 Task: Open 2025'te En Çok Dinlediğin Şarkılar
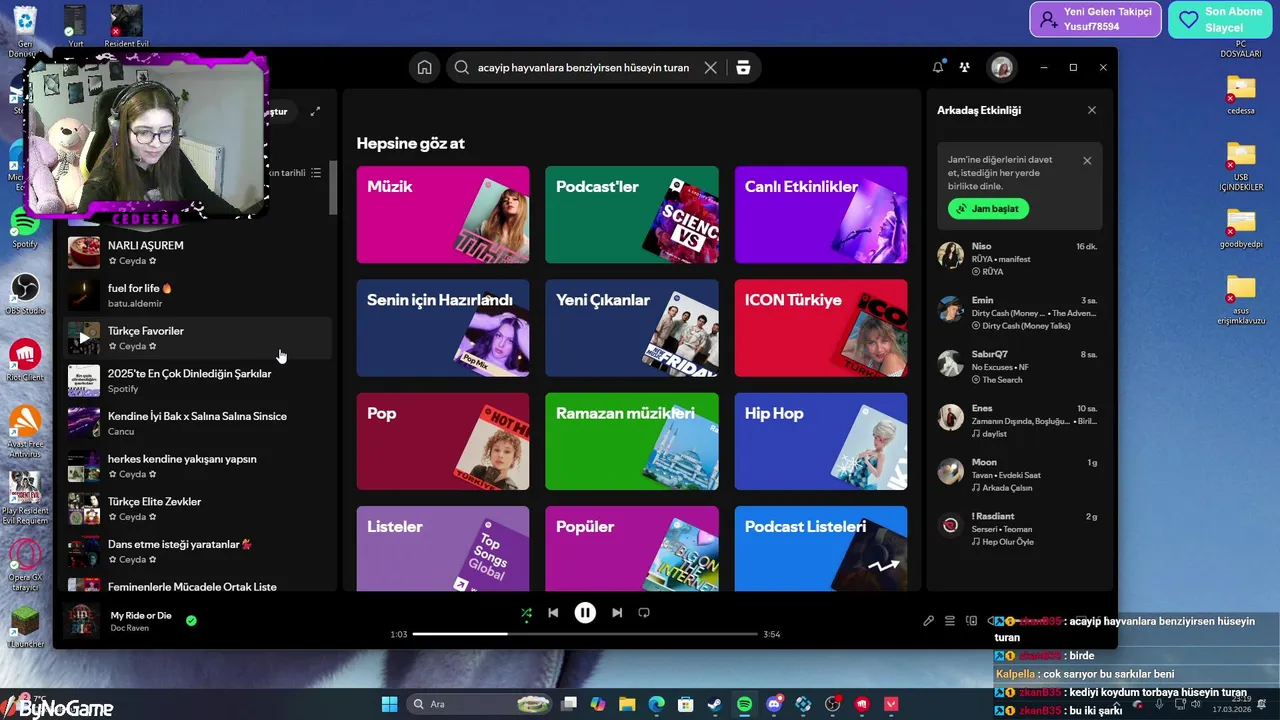tap(198, 380)
